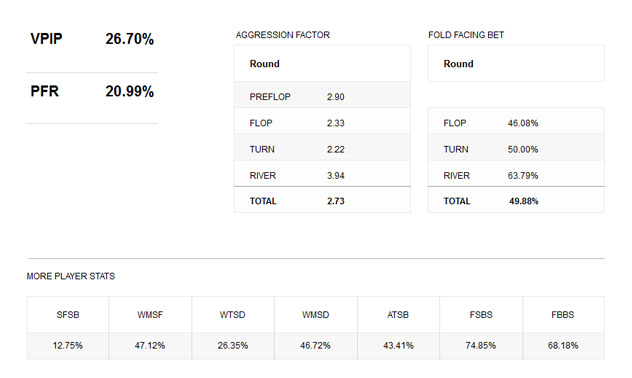Screen dimensions: 632x378
Task: Select the Aggression Factor TOTAL row 2.73
Action: tap(322, 200)
